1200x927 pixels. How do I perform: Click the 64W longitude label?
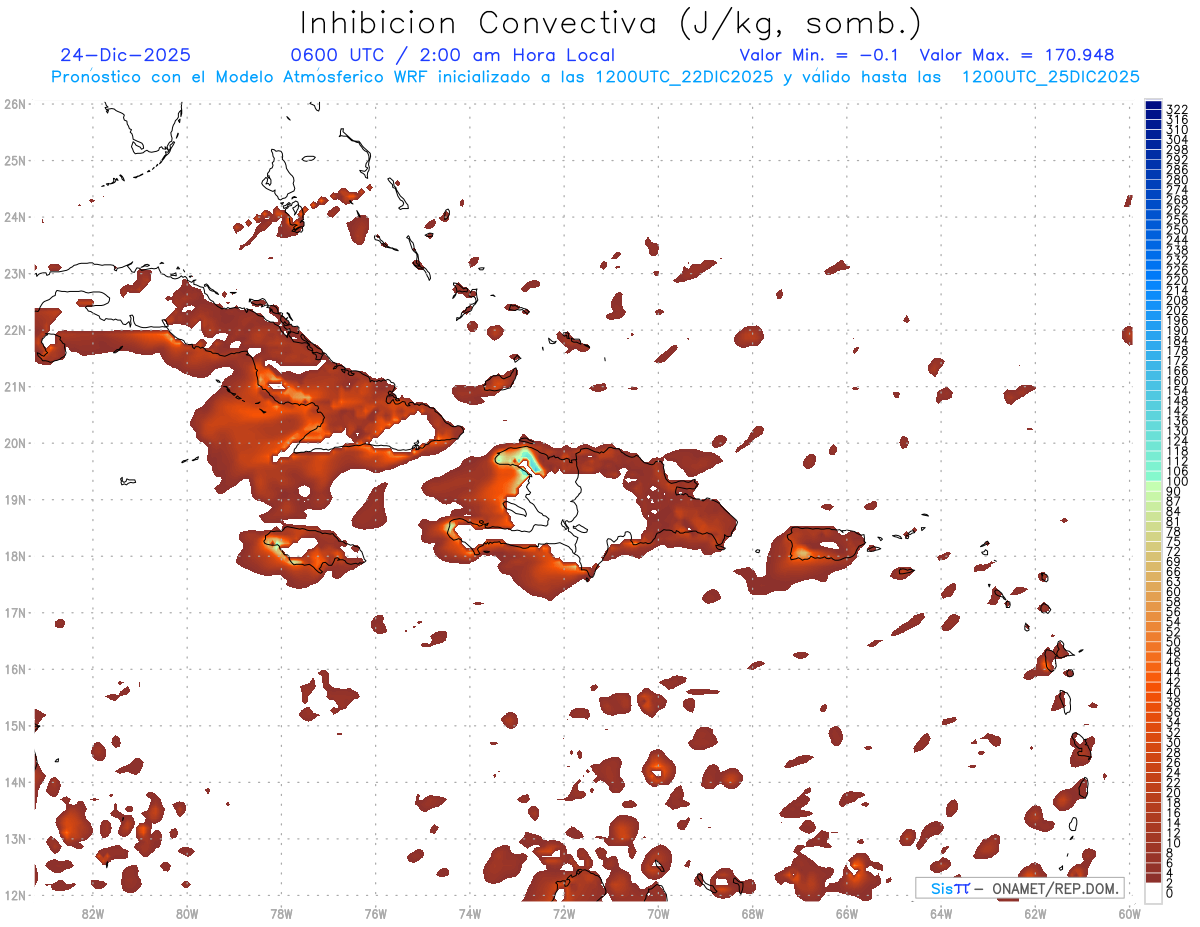click(x=941, y=912)
